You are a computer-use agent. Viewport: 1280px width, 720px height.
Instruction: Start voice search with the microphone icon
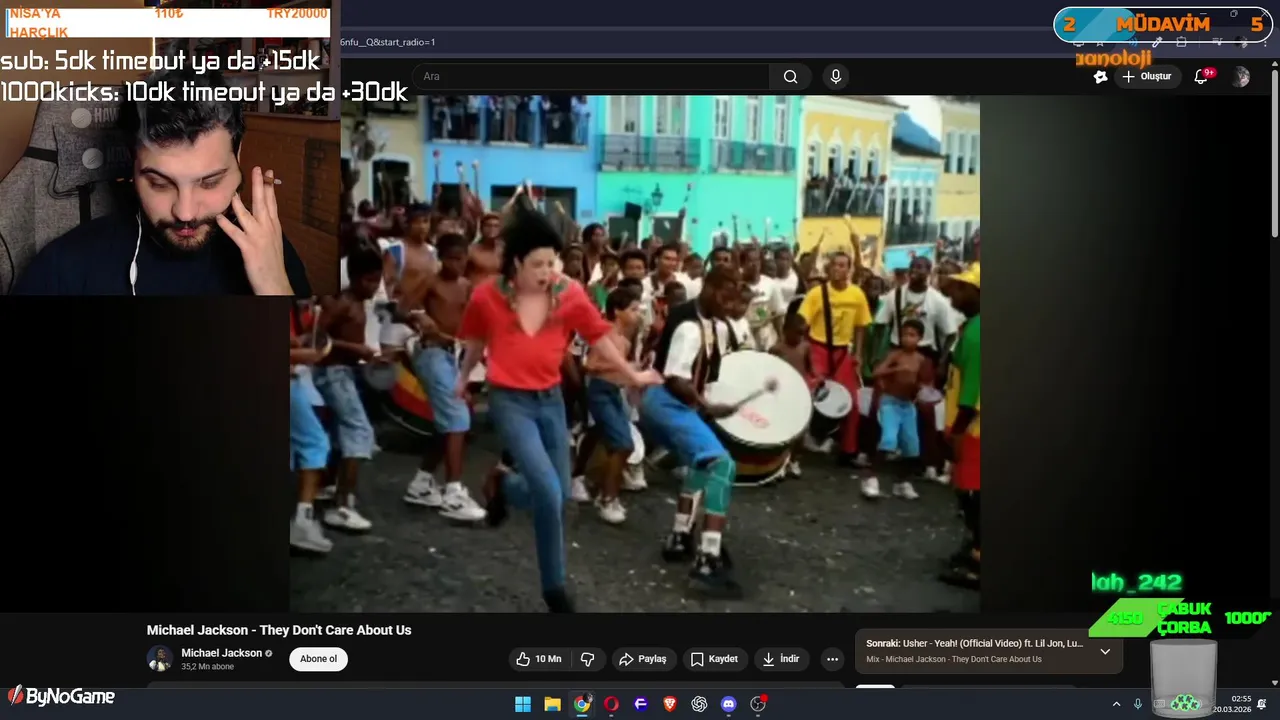coord(836,77)
